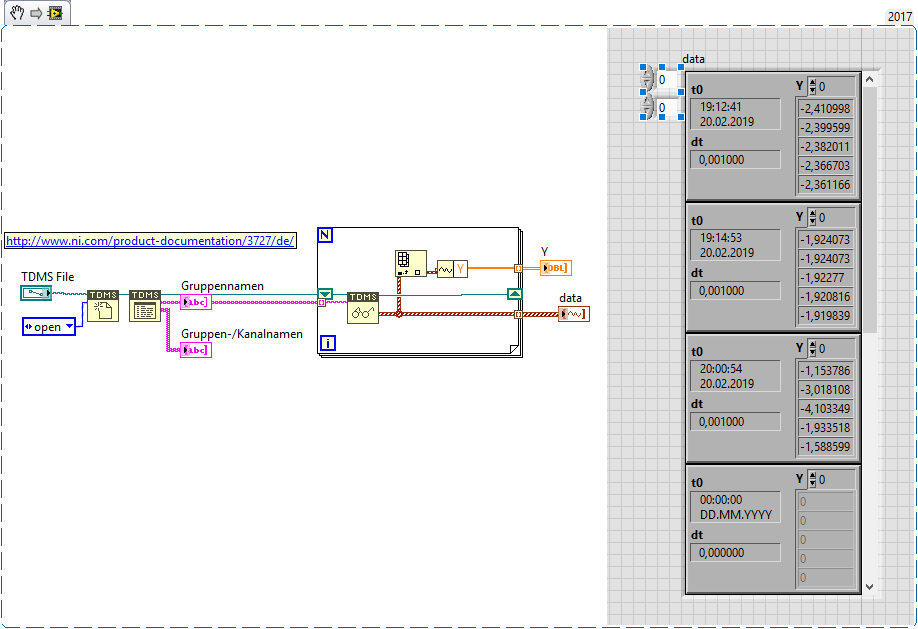Click the dt field of the first waveform
Viewport: 918px width, 629px height.
click(735, 160)
